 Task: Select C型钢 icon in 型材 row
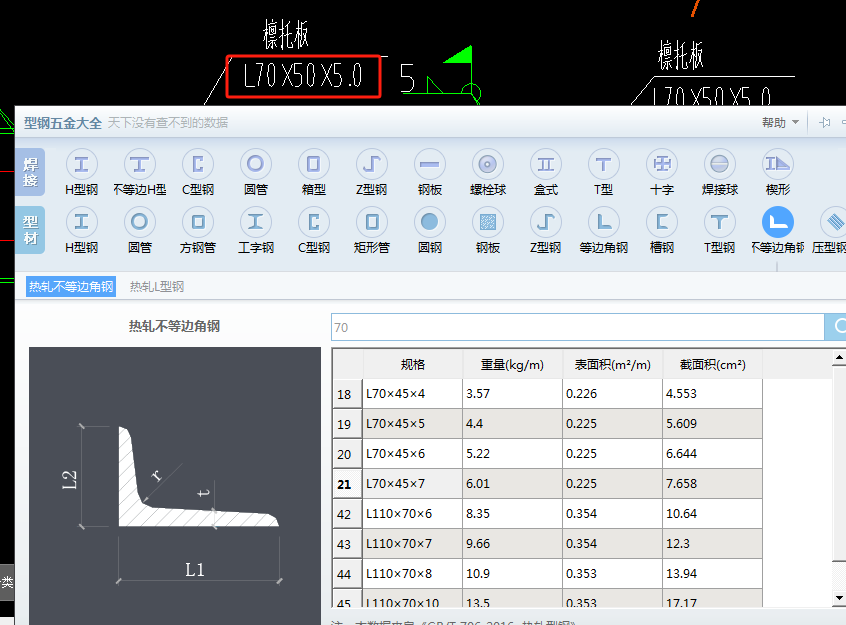click(313, 222)
